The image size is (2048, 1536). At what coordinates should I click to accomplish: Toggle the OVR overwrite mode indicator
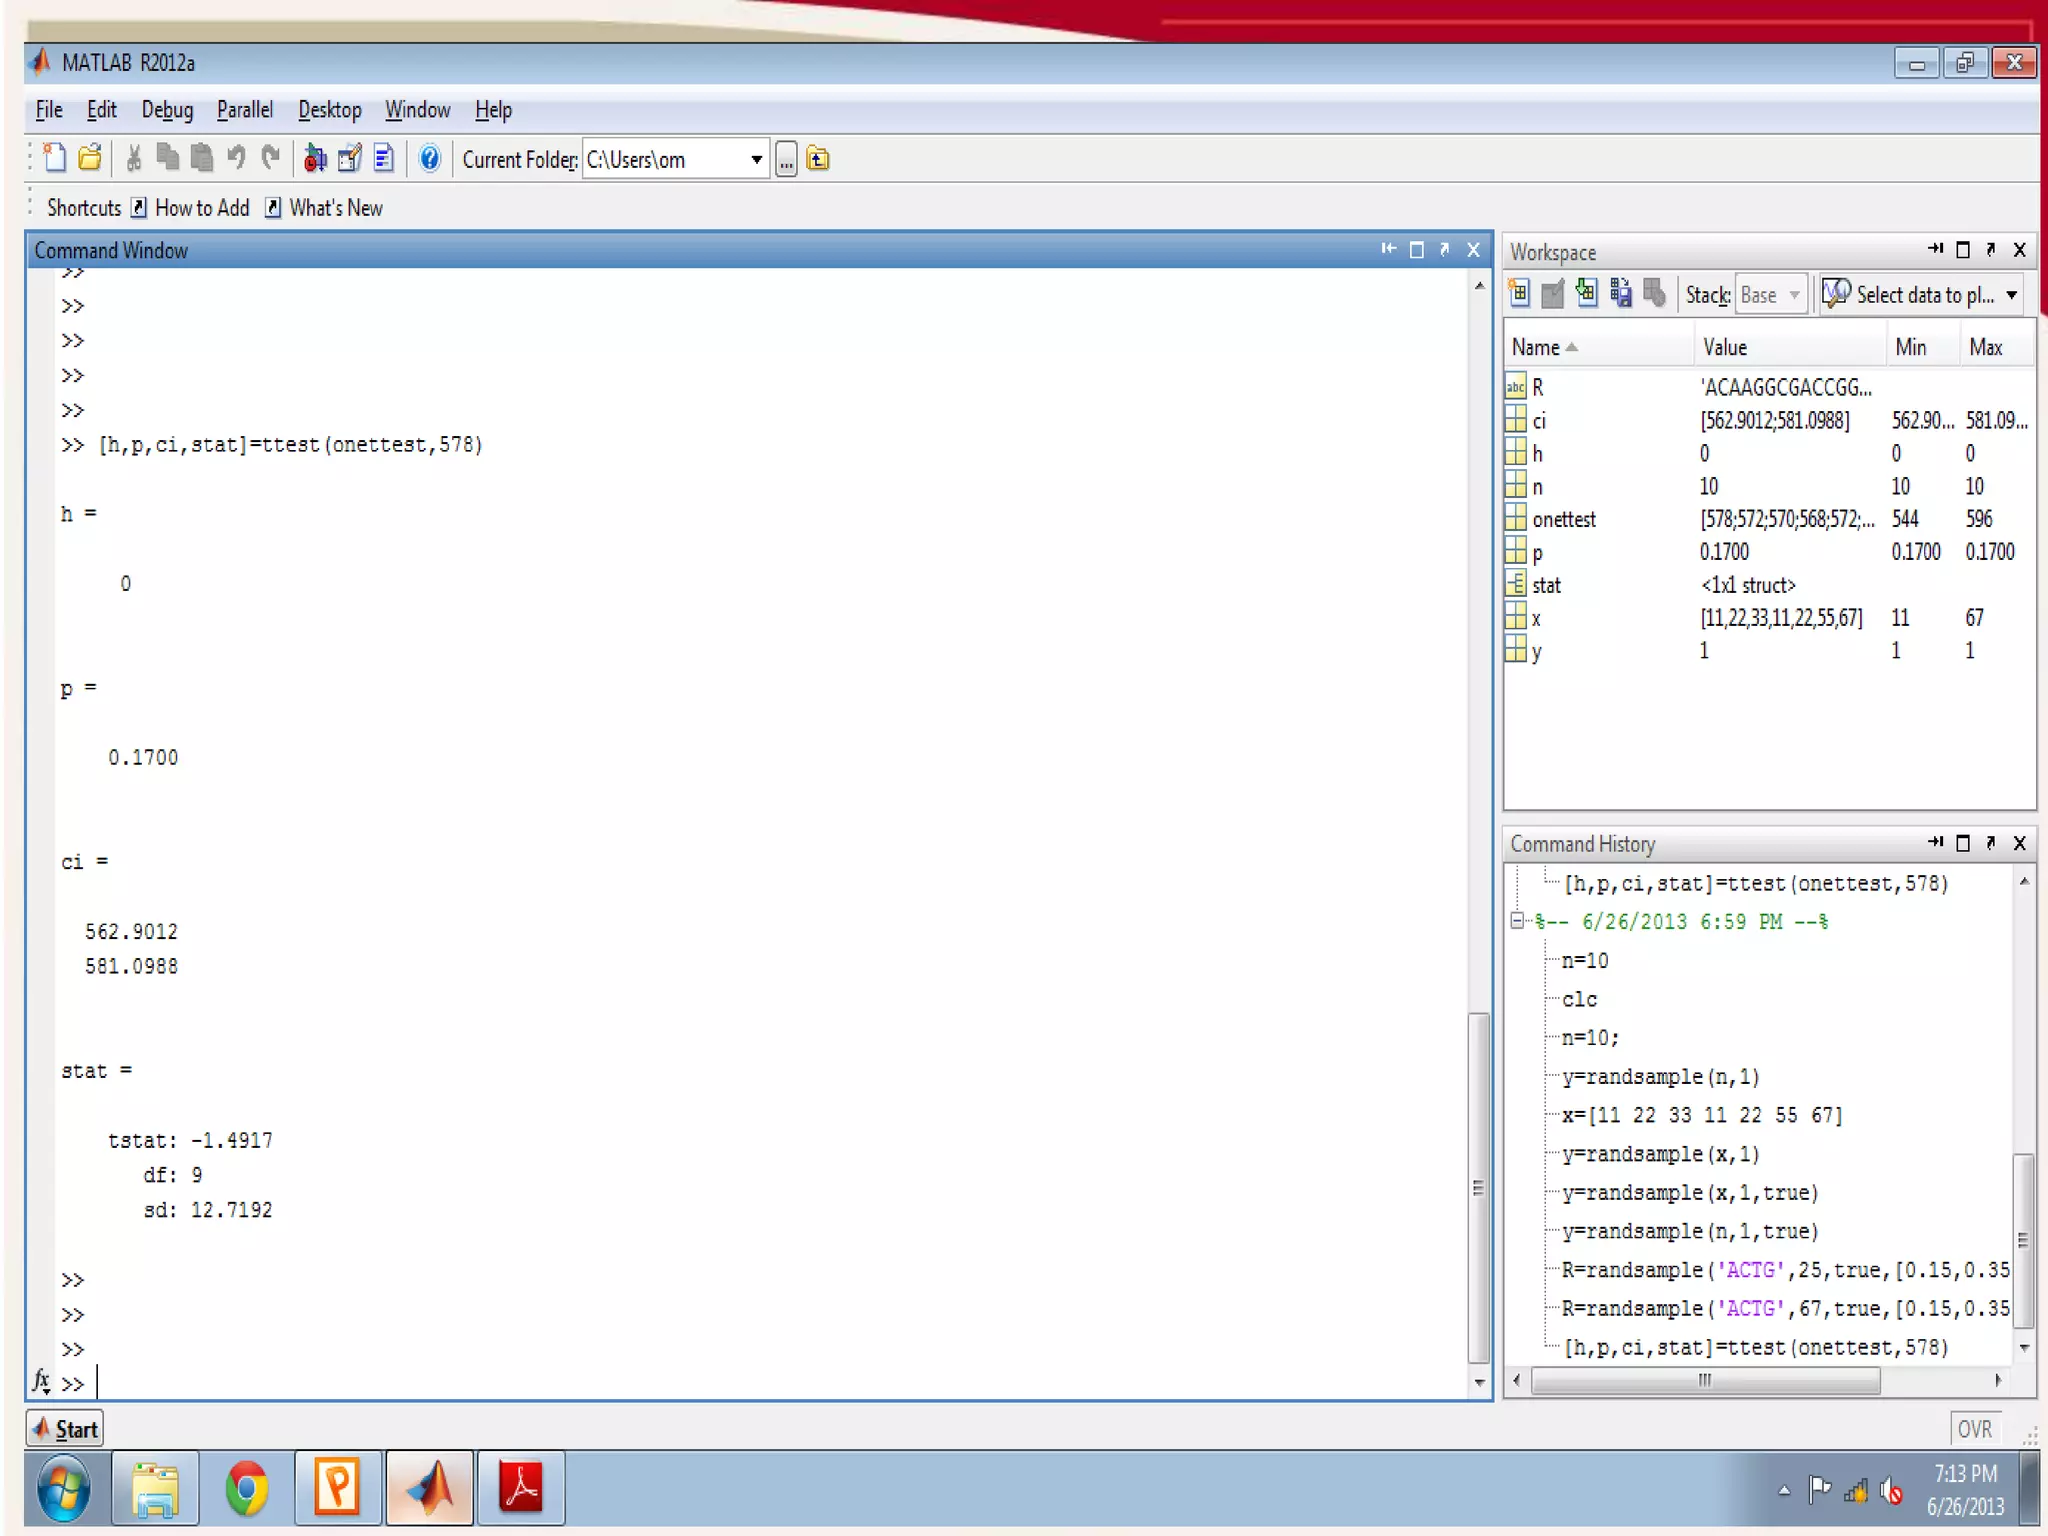point(1974,1429)
